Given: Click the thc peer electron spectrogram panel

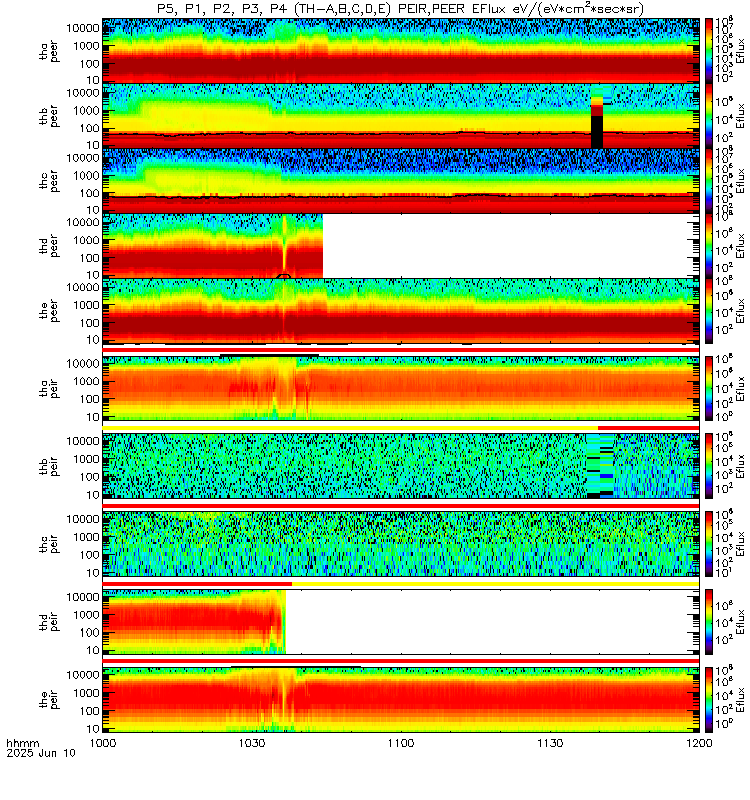Looking at the screenshot, I should coord(401,181).
